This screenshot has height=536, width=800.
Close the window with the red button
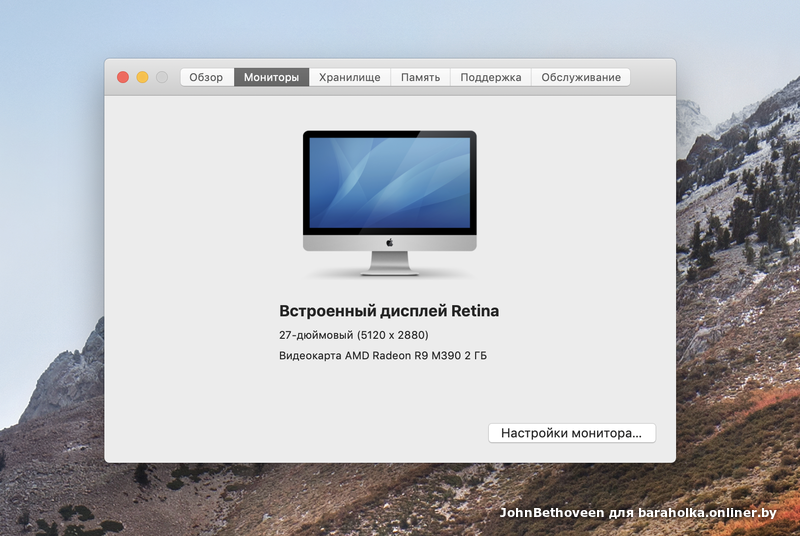[123, 77]
